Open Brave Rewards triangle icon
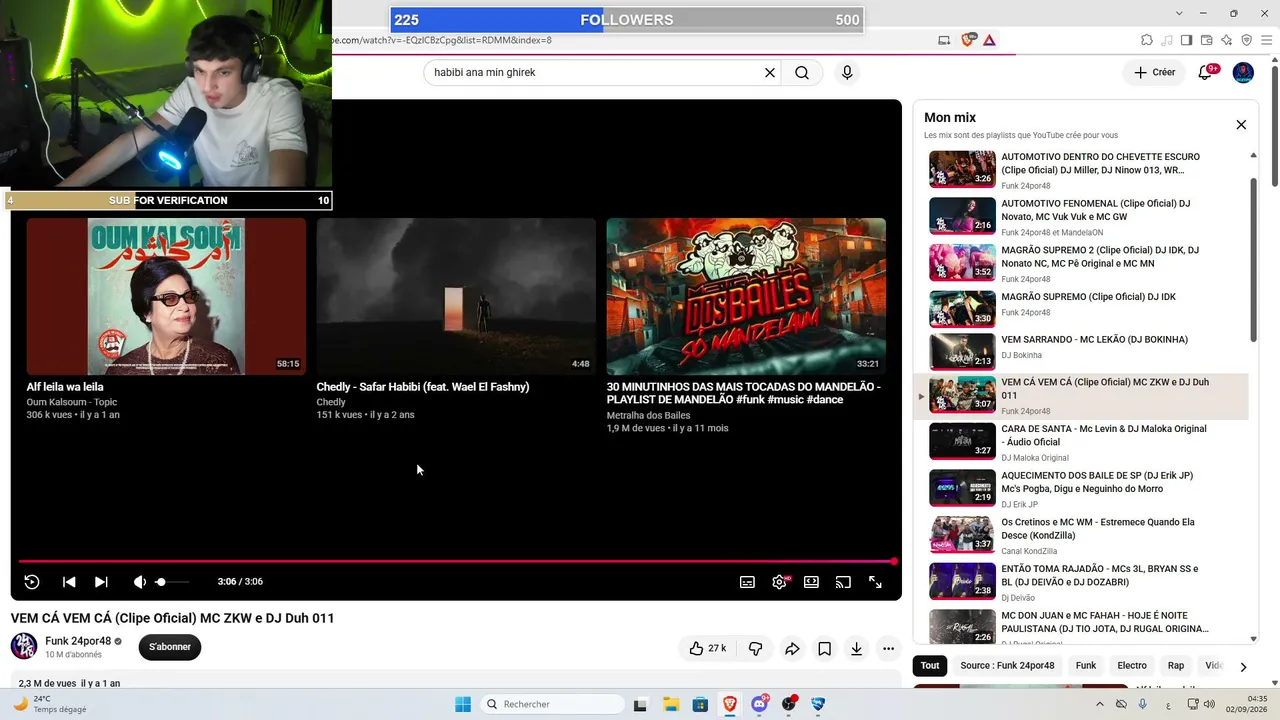This screenshot has width=1280, height=720. [989, 40]
